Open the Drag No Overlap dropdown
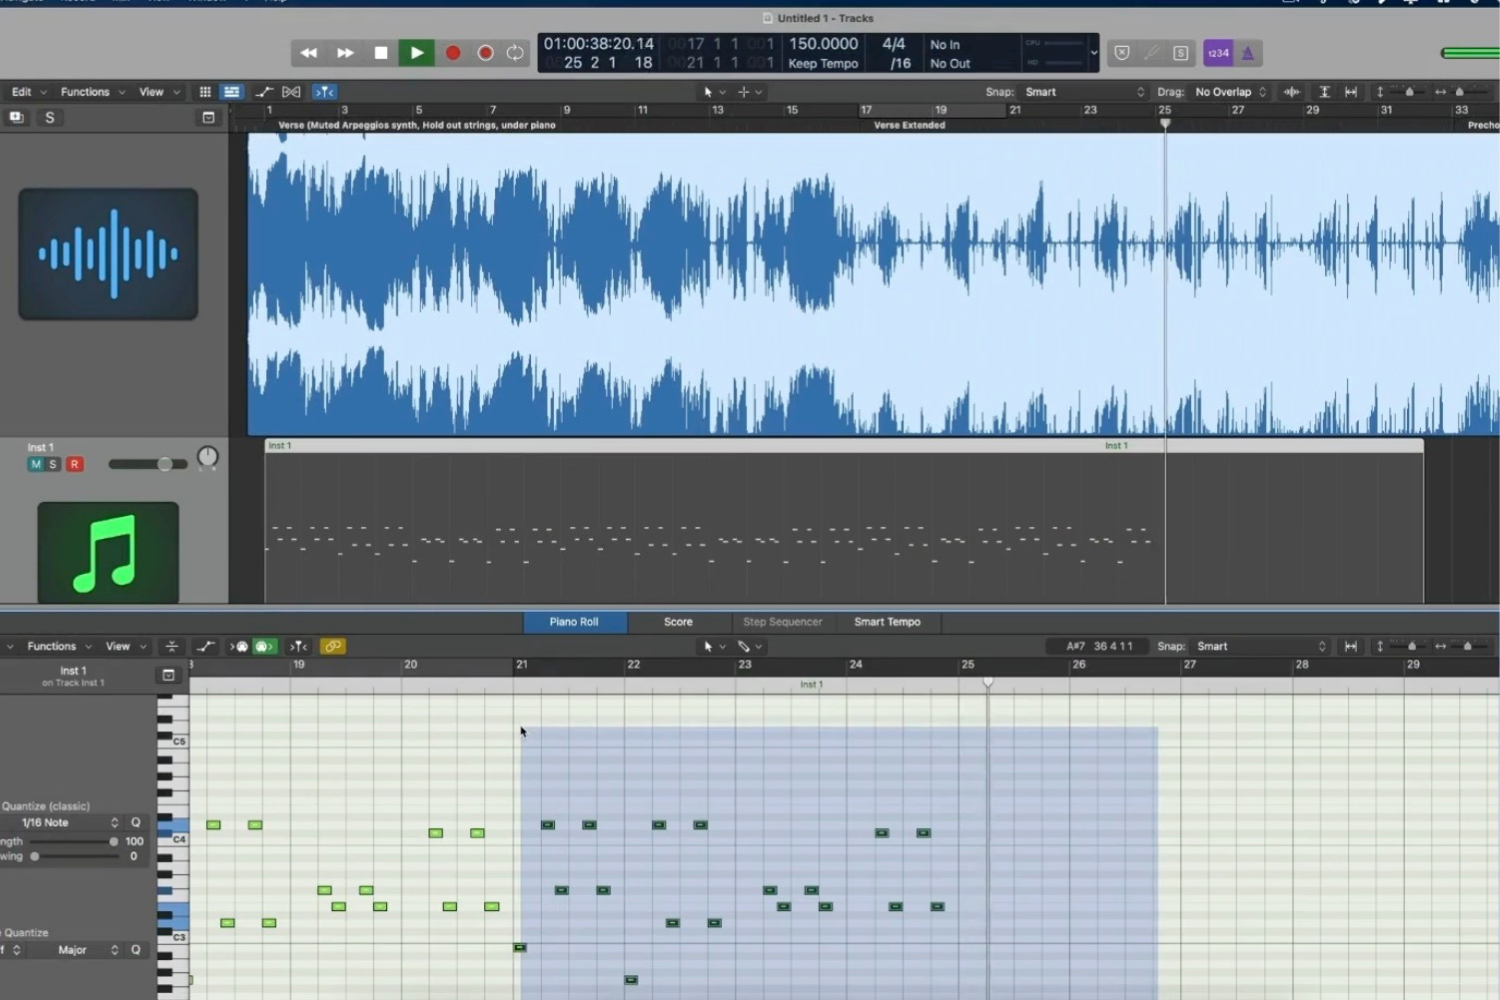Image resolution: width=1500 pixels, height=1000 pixels. click(x=1230, y=92)
